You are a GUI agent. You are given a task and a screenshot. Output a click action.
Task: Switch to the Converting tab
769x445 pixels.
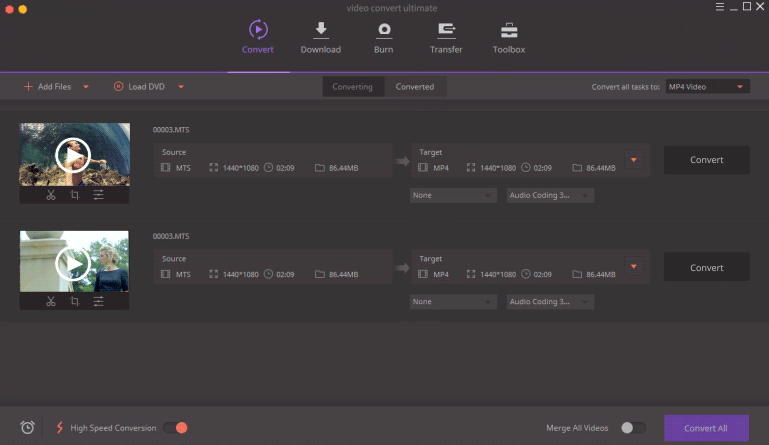pos(353,87)
